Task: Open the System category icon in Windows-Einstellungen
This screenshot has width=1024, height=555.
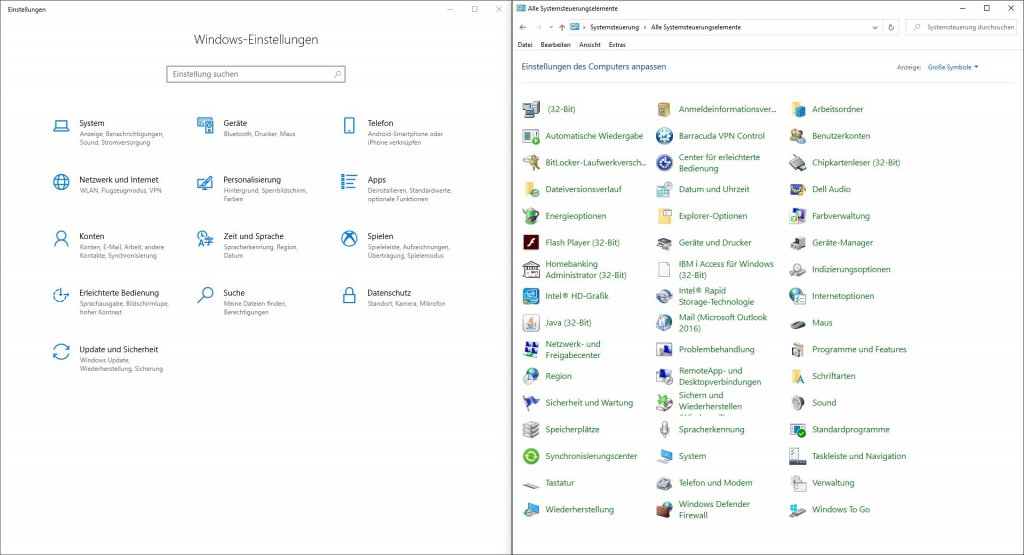Action: click(61, 126)
